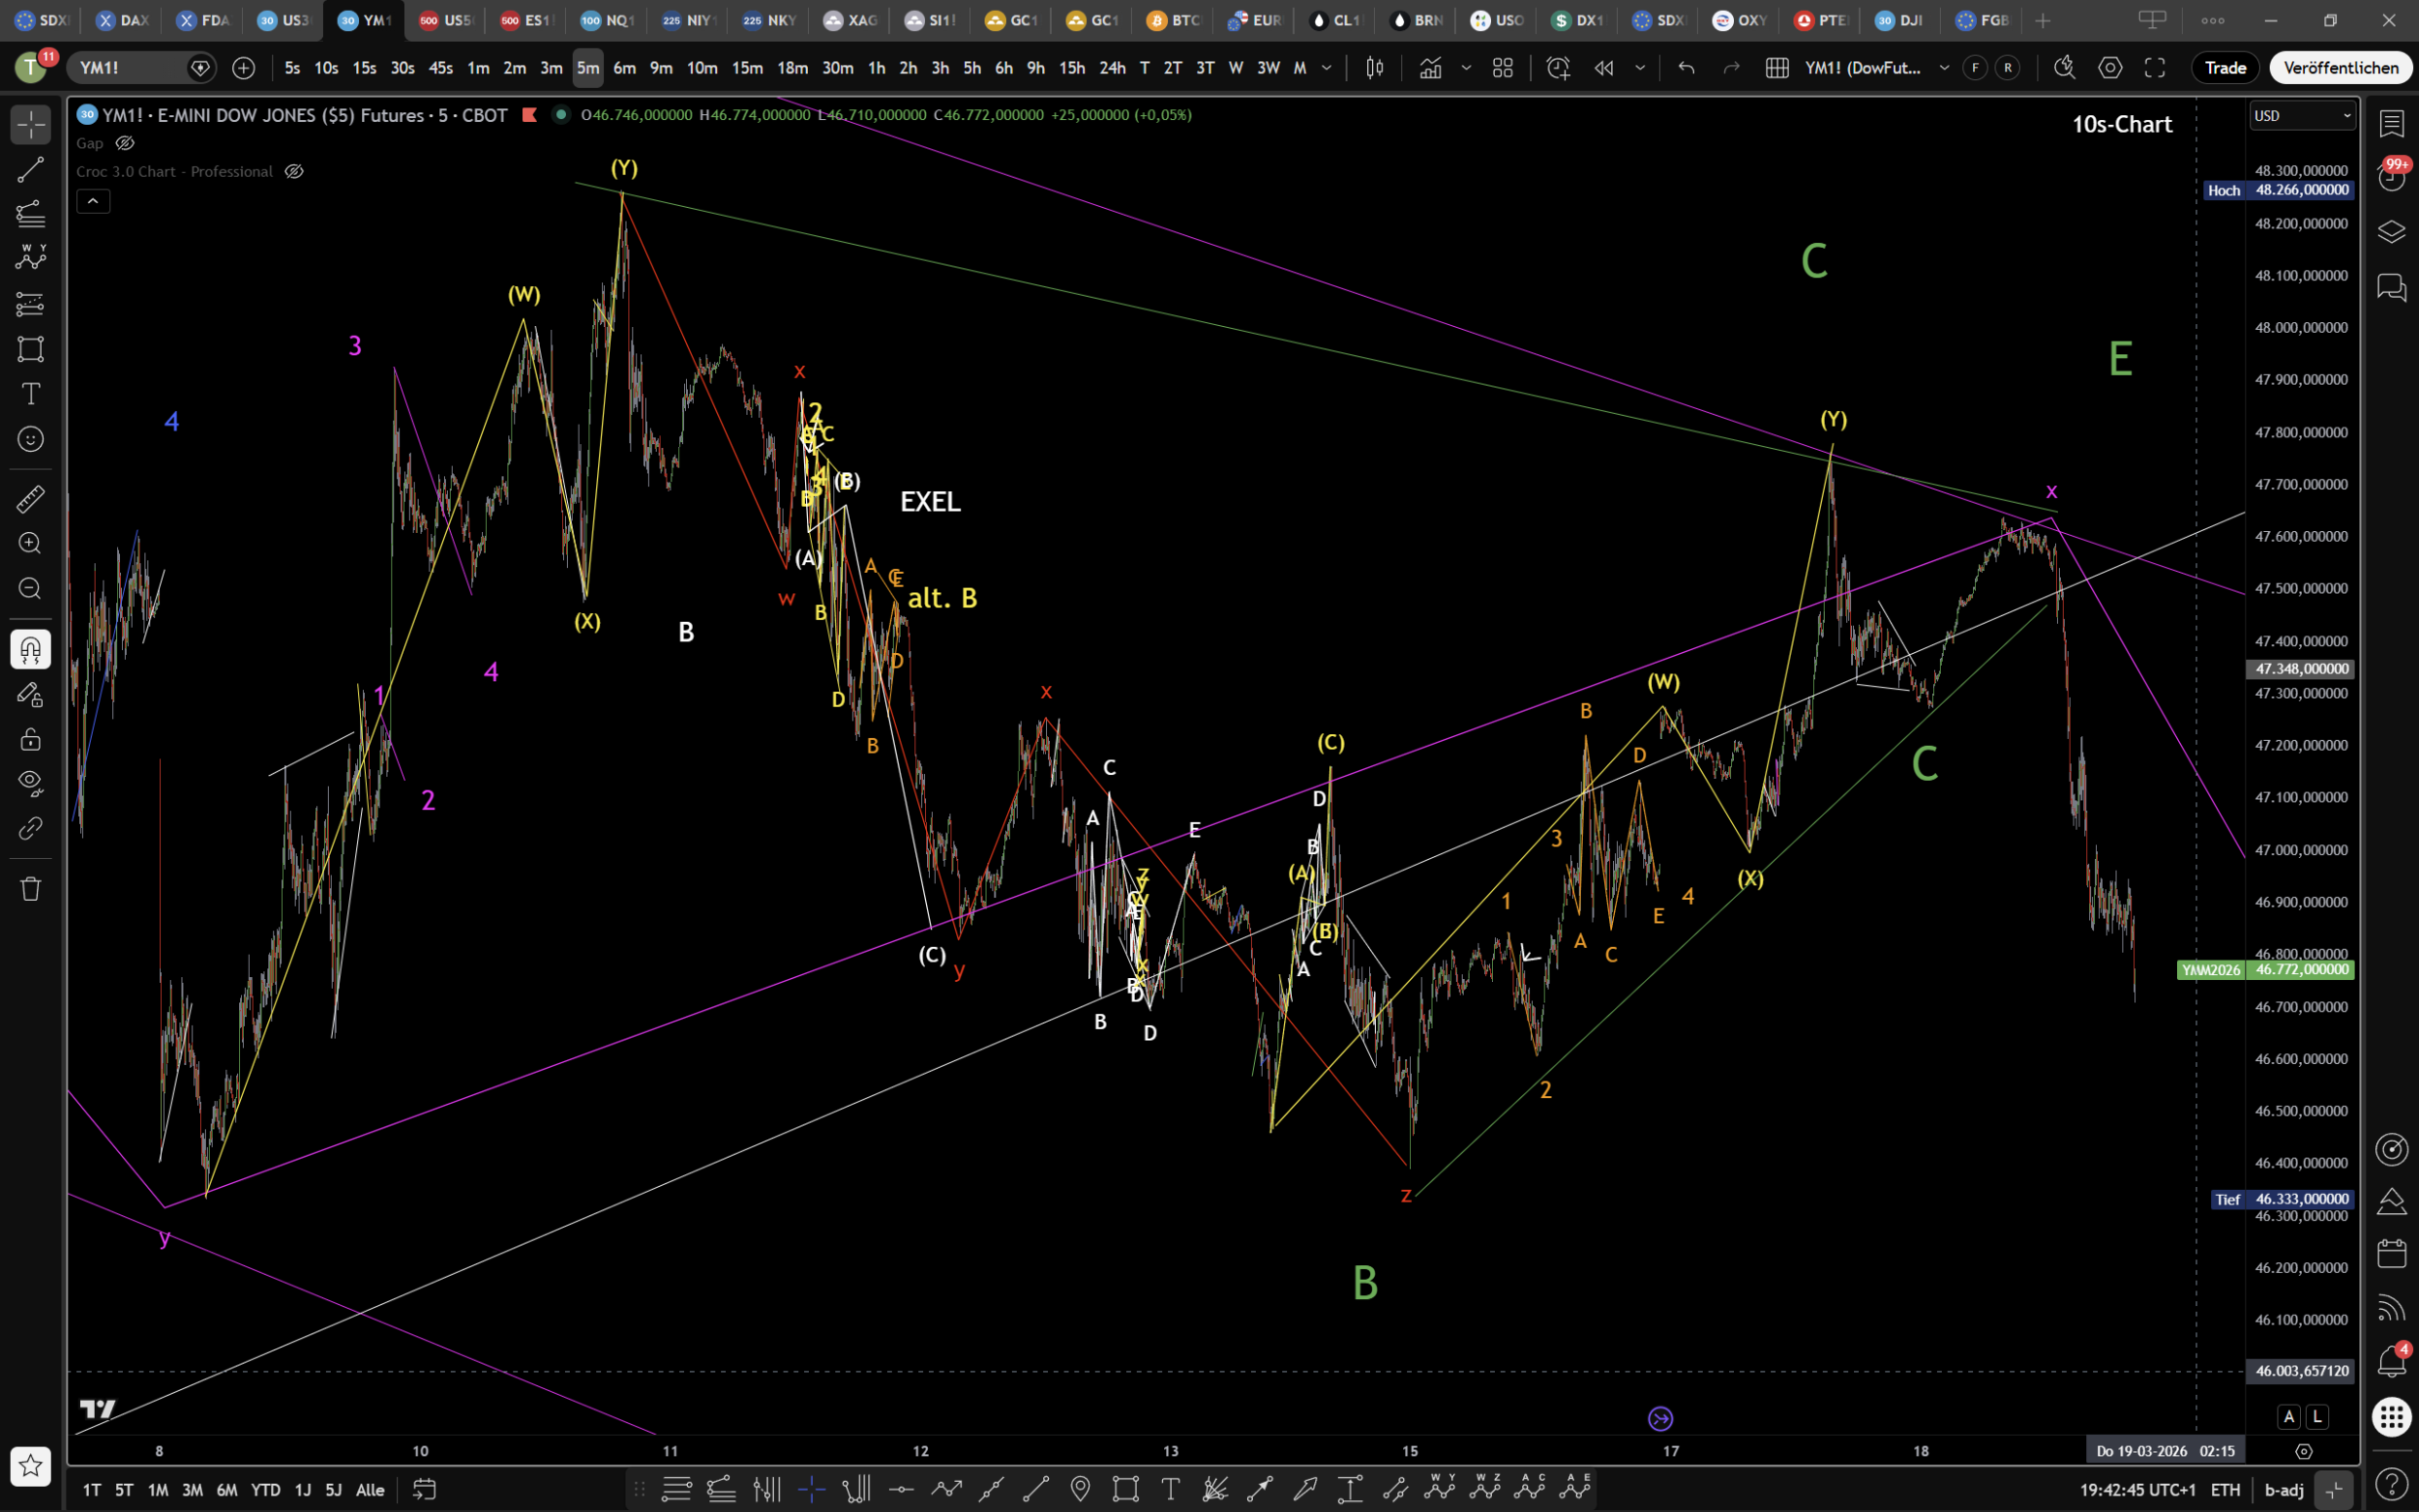
Task: Toggle visibility of Gap indicator
Action: [126, 143]
